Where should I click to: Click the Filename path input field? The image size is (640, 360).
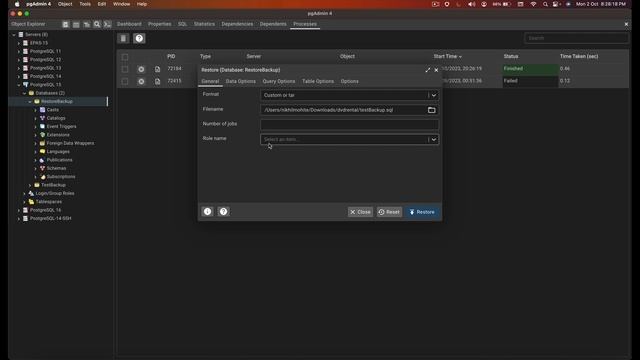pyautogui.click(x=343, y=110)
